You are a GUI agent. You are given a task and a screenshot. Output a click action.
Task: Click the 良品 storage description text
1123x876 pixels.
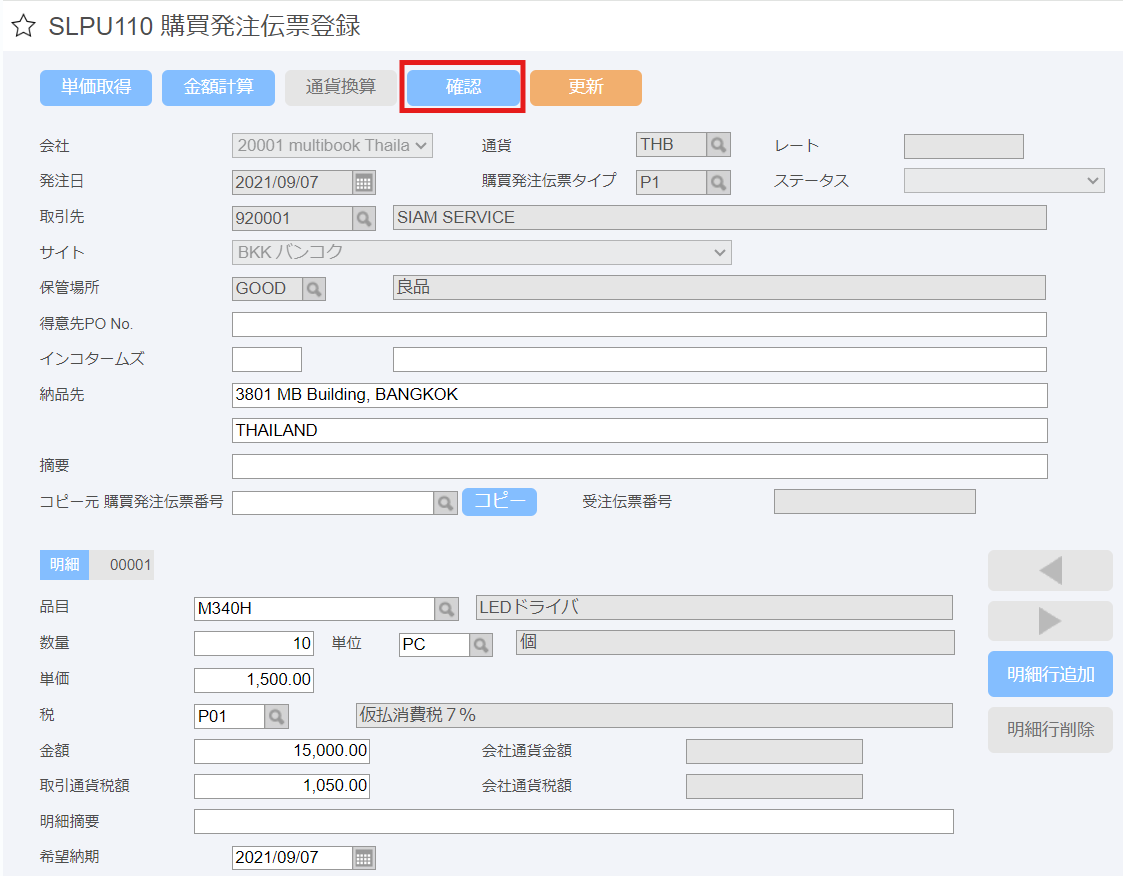pos(413,287)
